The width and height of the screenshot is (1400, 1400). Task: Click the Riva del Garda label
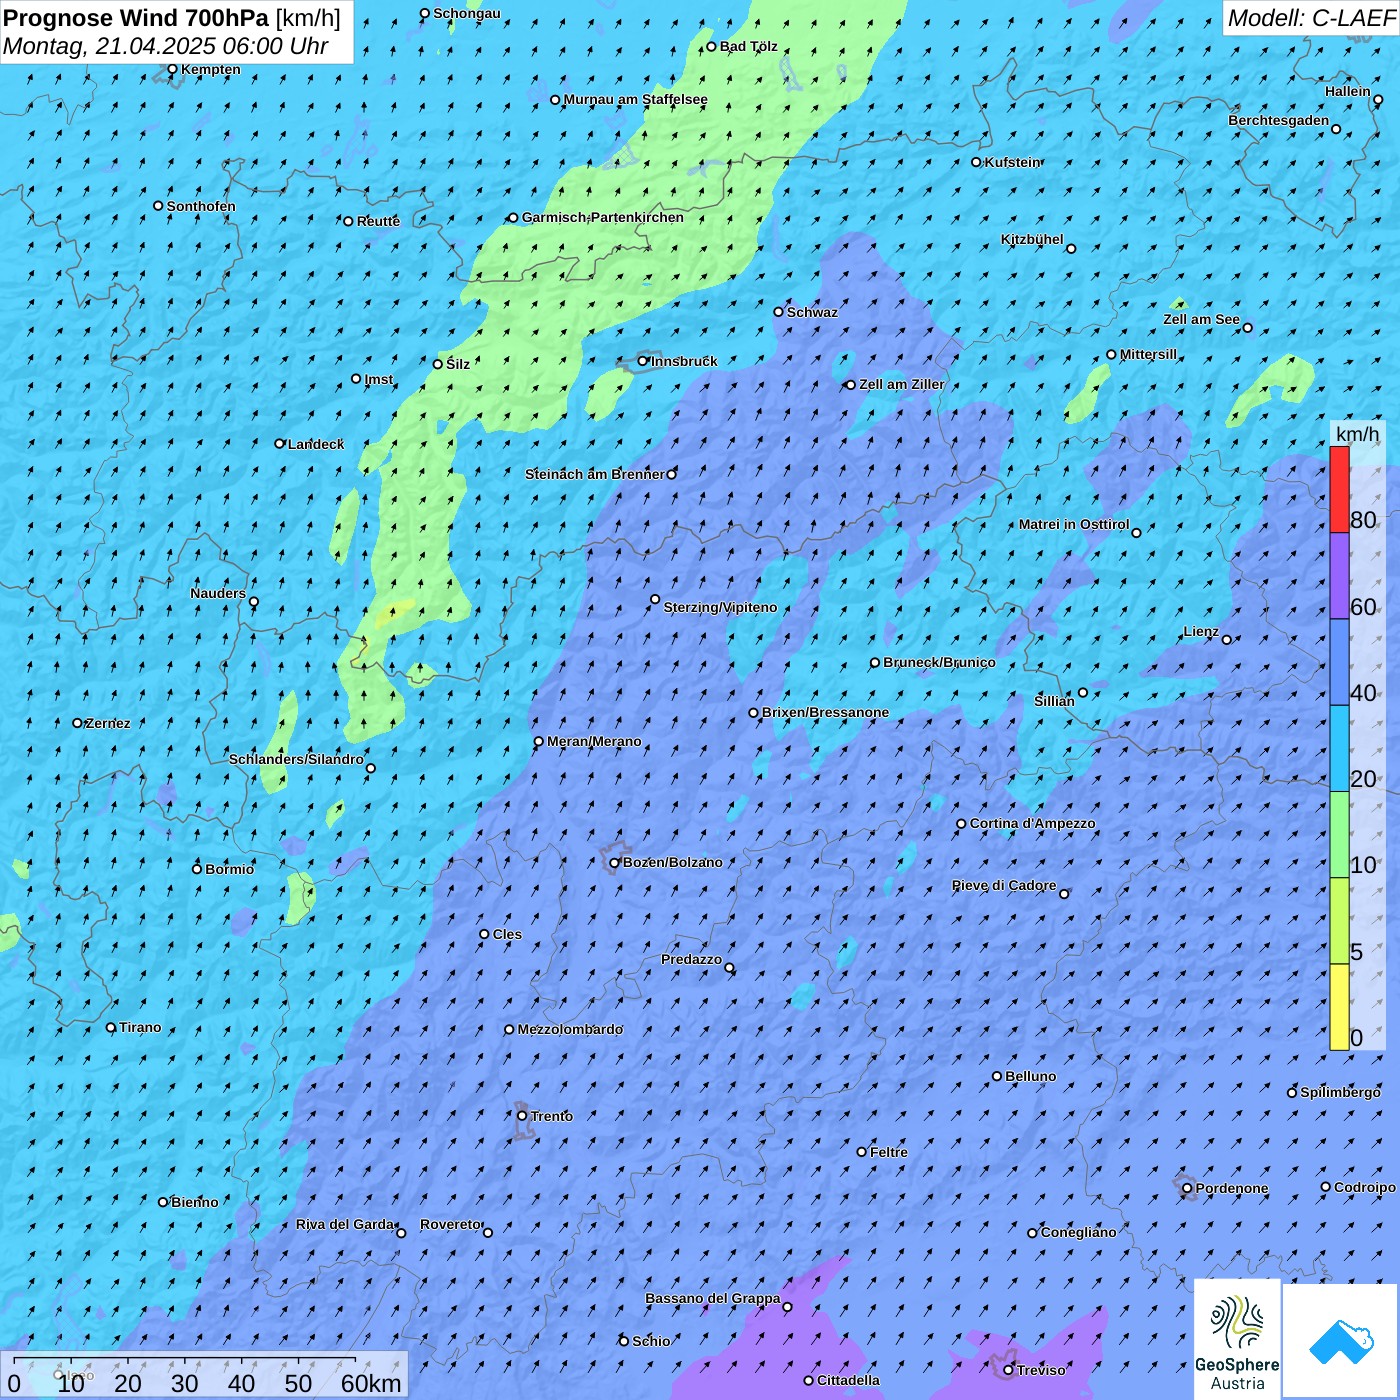(345, 1224)
